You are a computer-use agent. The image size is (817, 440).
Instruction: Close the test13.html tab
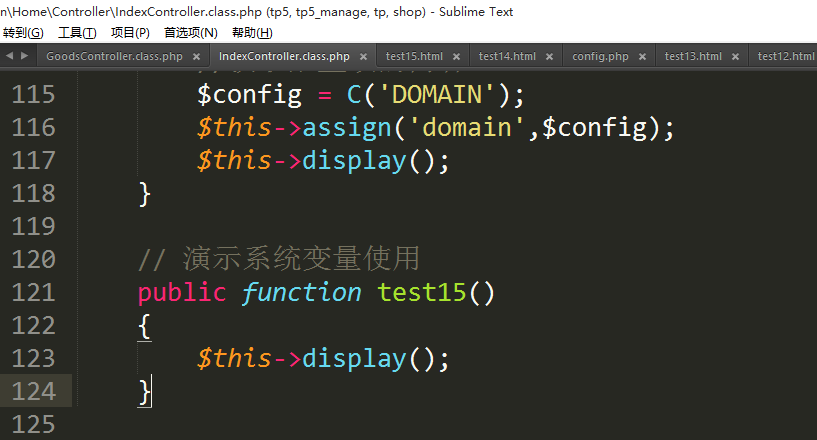pos(734,57)
